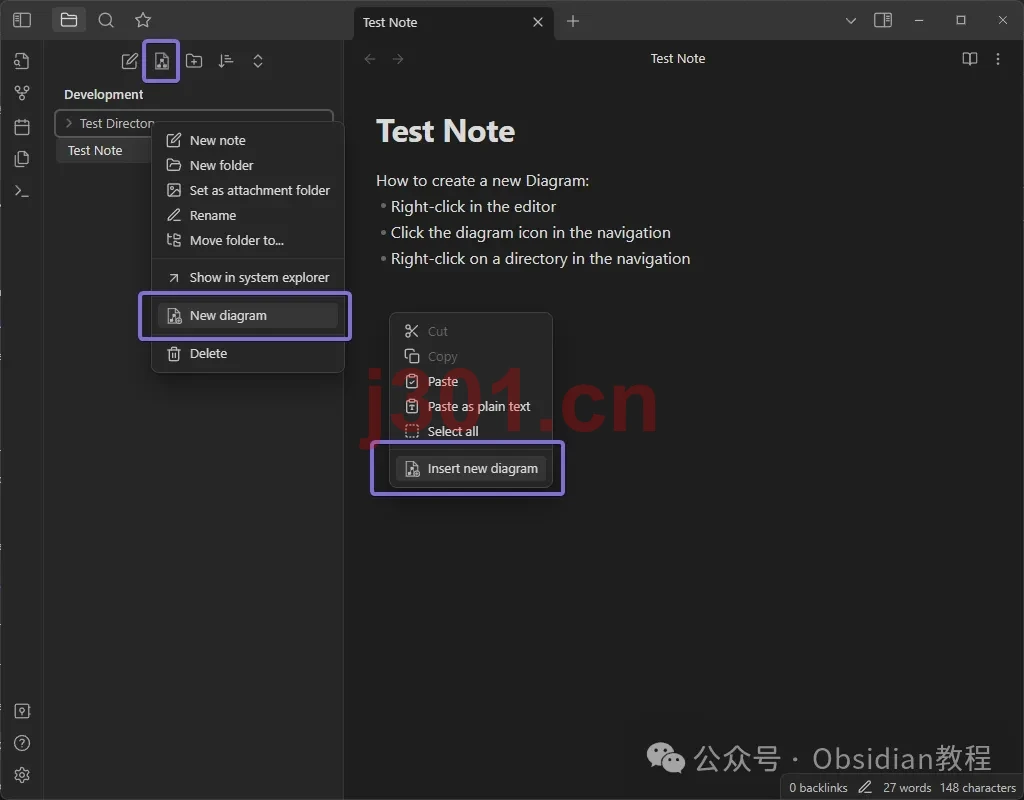Toggle the left sidebar panel
1024x800 pixels.
(x=22, y=21)
